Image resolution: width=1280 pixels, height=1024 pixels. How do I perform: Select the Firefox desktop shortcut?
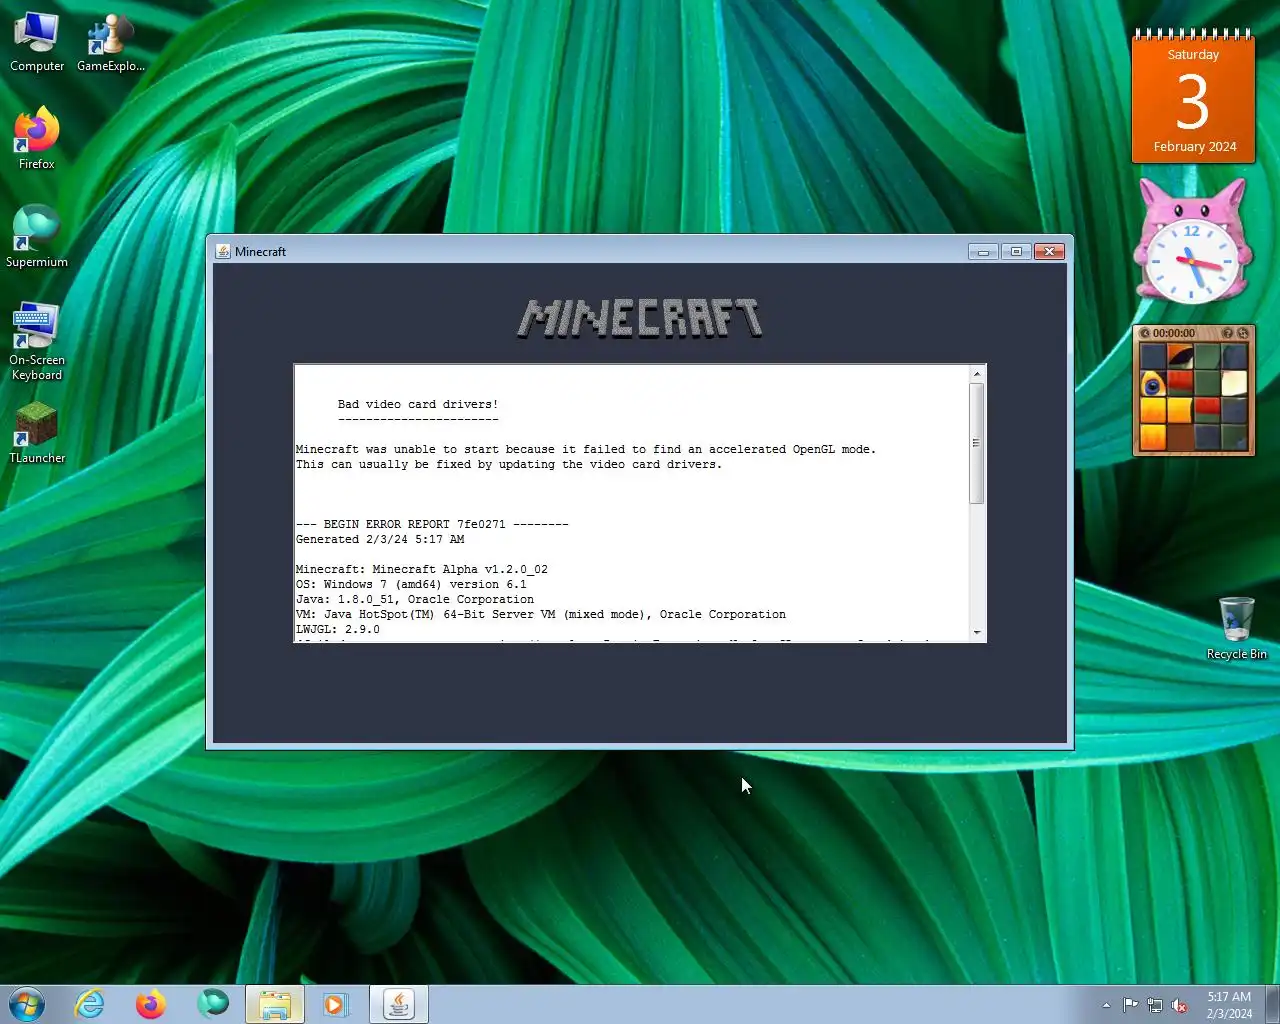(37, 140)
